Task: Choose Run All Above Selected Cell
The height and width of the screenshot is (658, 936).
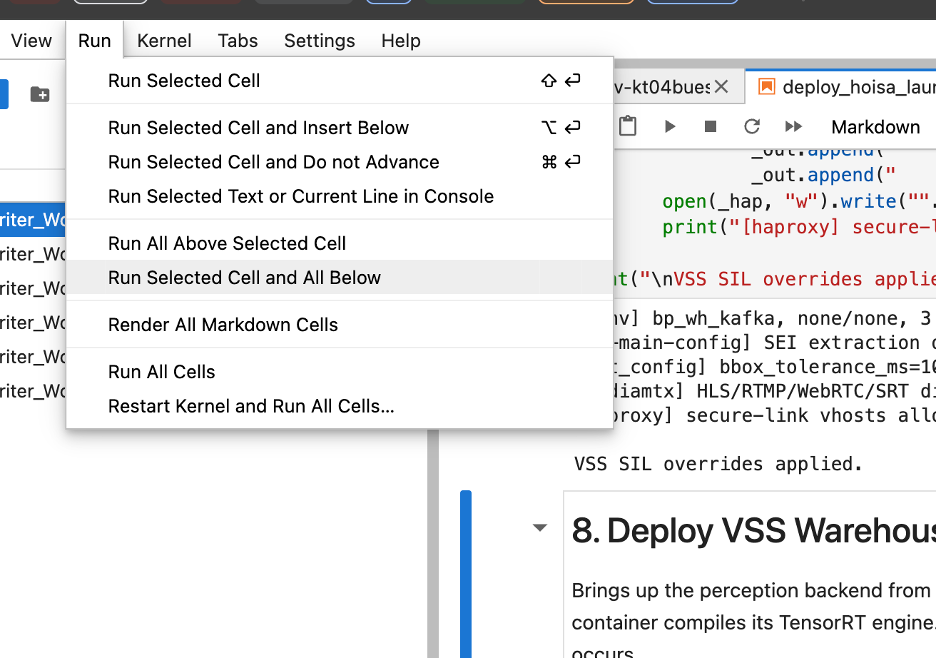Action: click(340, 244)
